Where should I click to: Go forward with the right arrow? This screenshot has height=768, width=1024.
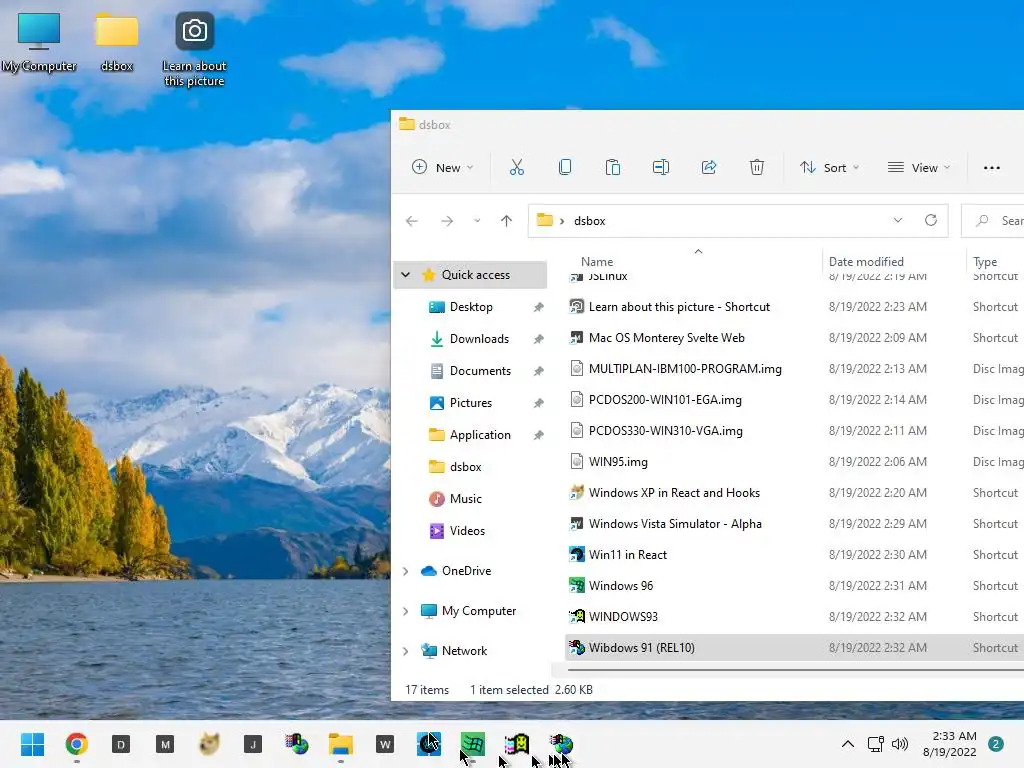(447, 221)
